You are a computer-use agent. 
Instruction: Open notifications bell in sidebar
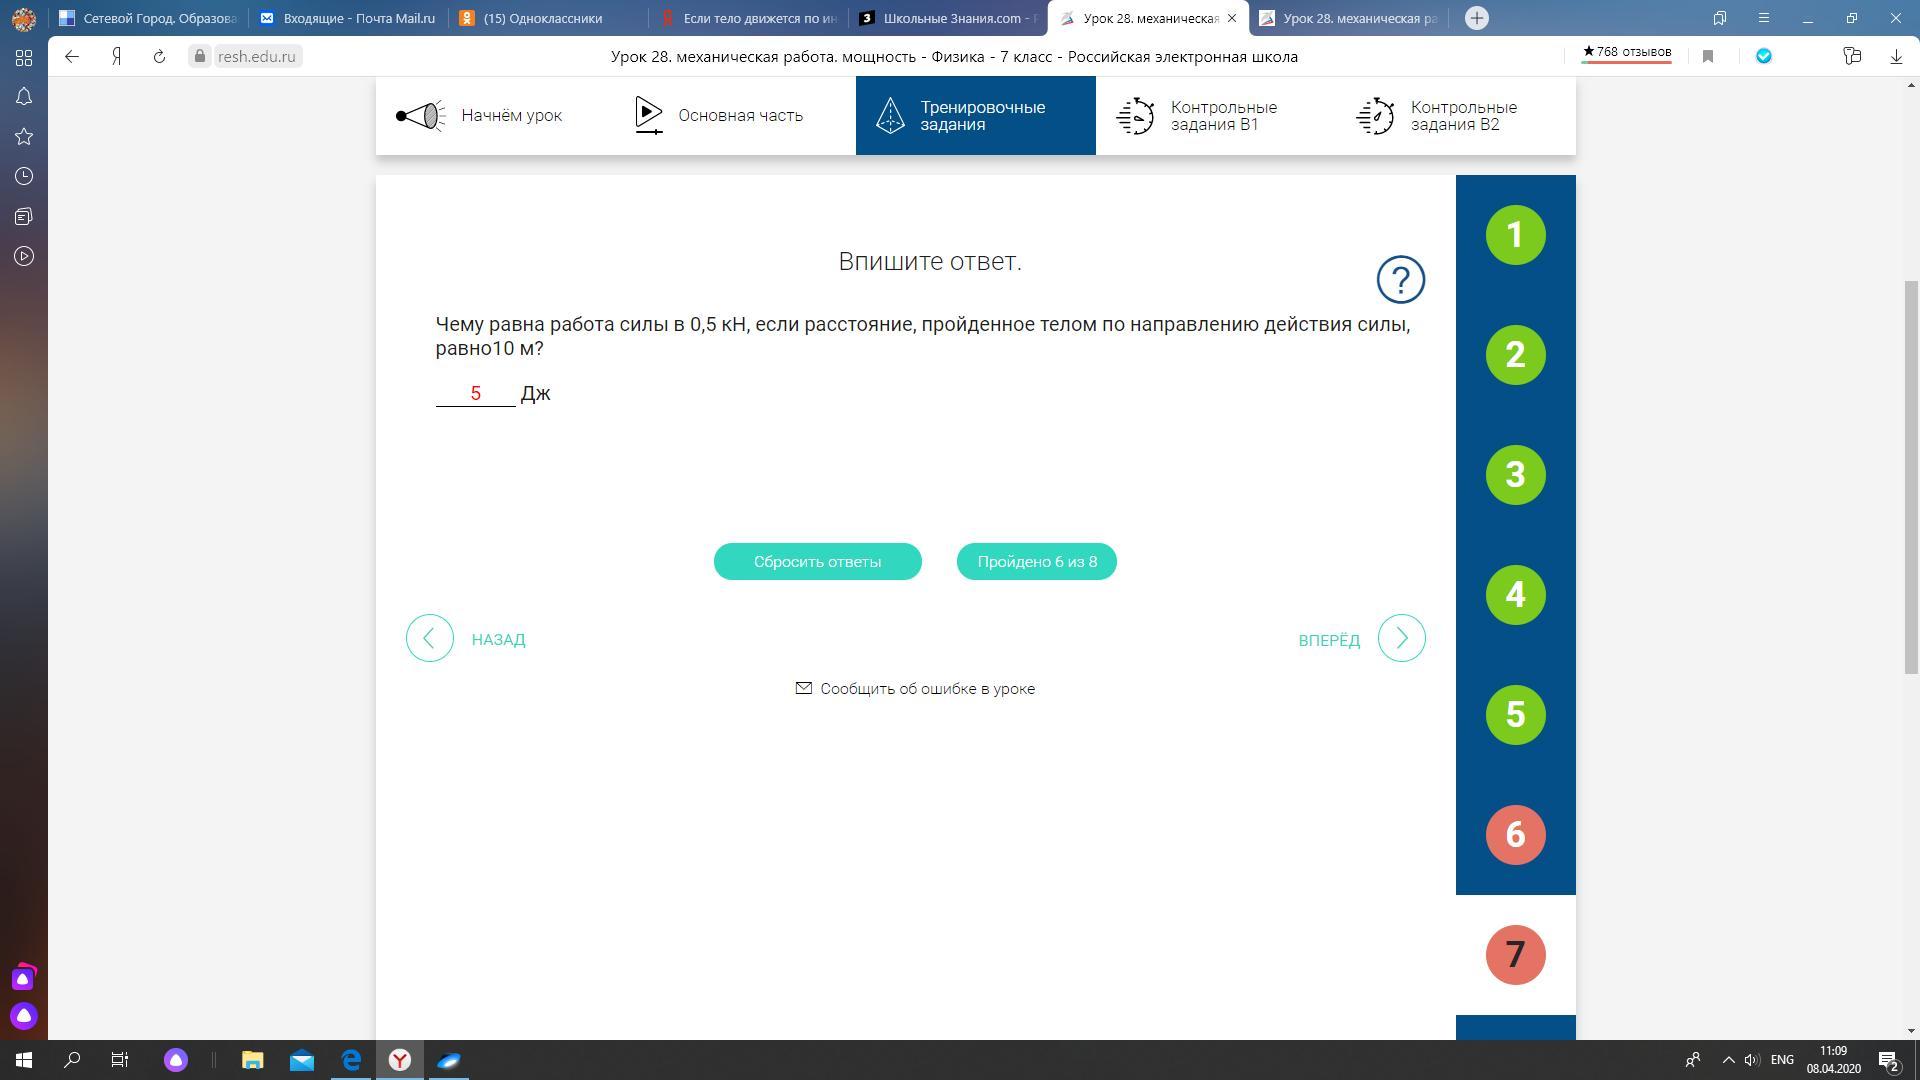24,97
